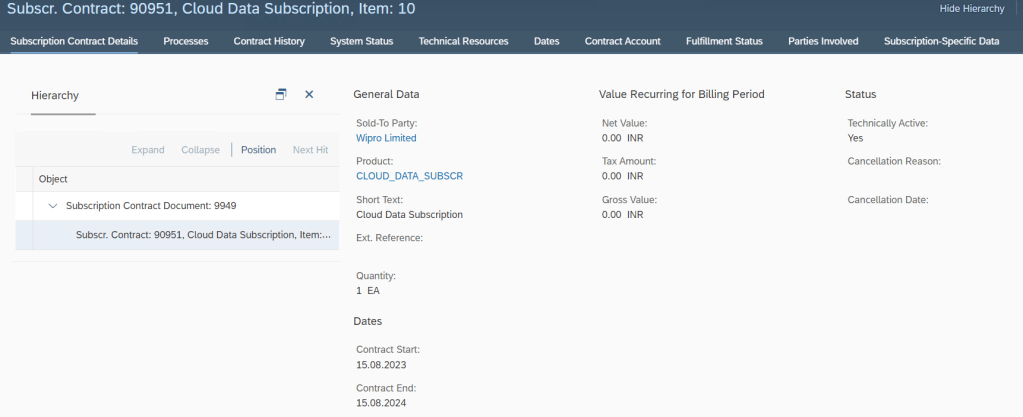
Task: Open the CLOUD_DATA_SUBSCR product link
Action: [x=409, y=176]
